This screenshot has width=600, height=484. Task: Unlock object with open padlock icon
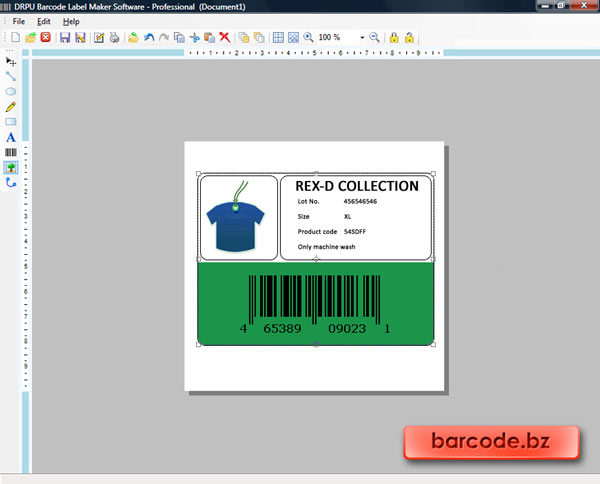tap(409, 37)
